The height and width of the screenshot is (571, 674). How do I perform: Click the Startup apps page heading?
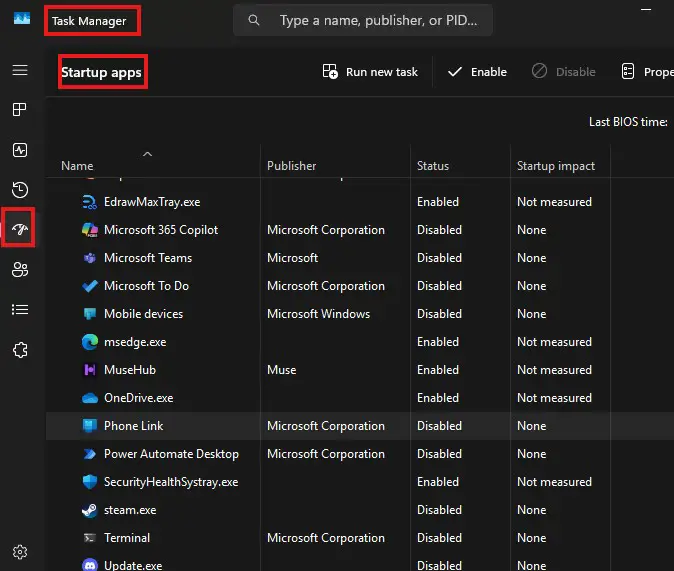point(101,72)
